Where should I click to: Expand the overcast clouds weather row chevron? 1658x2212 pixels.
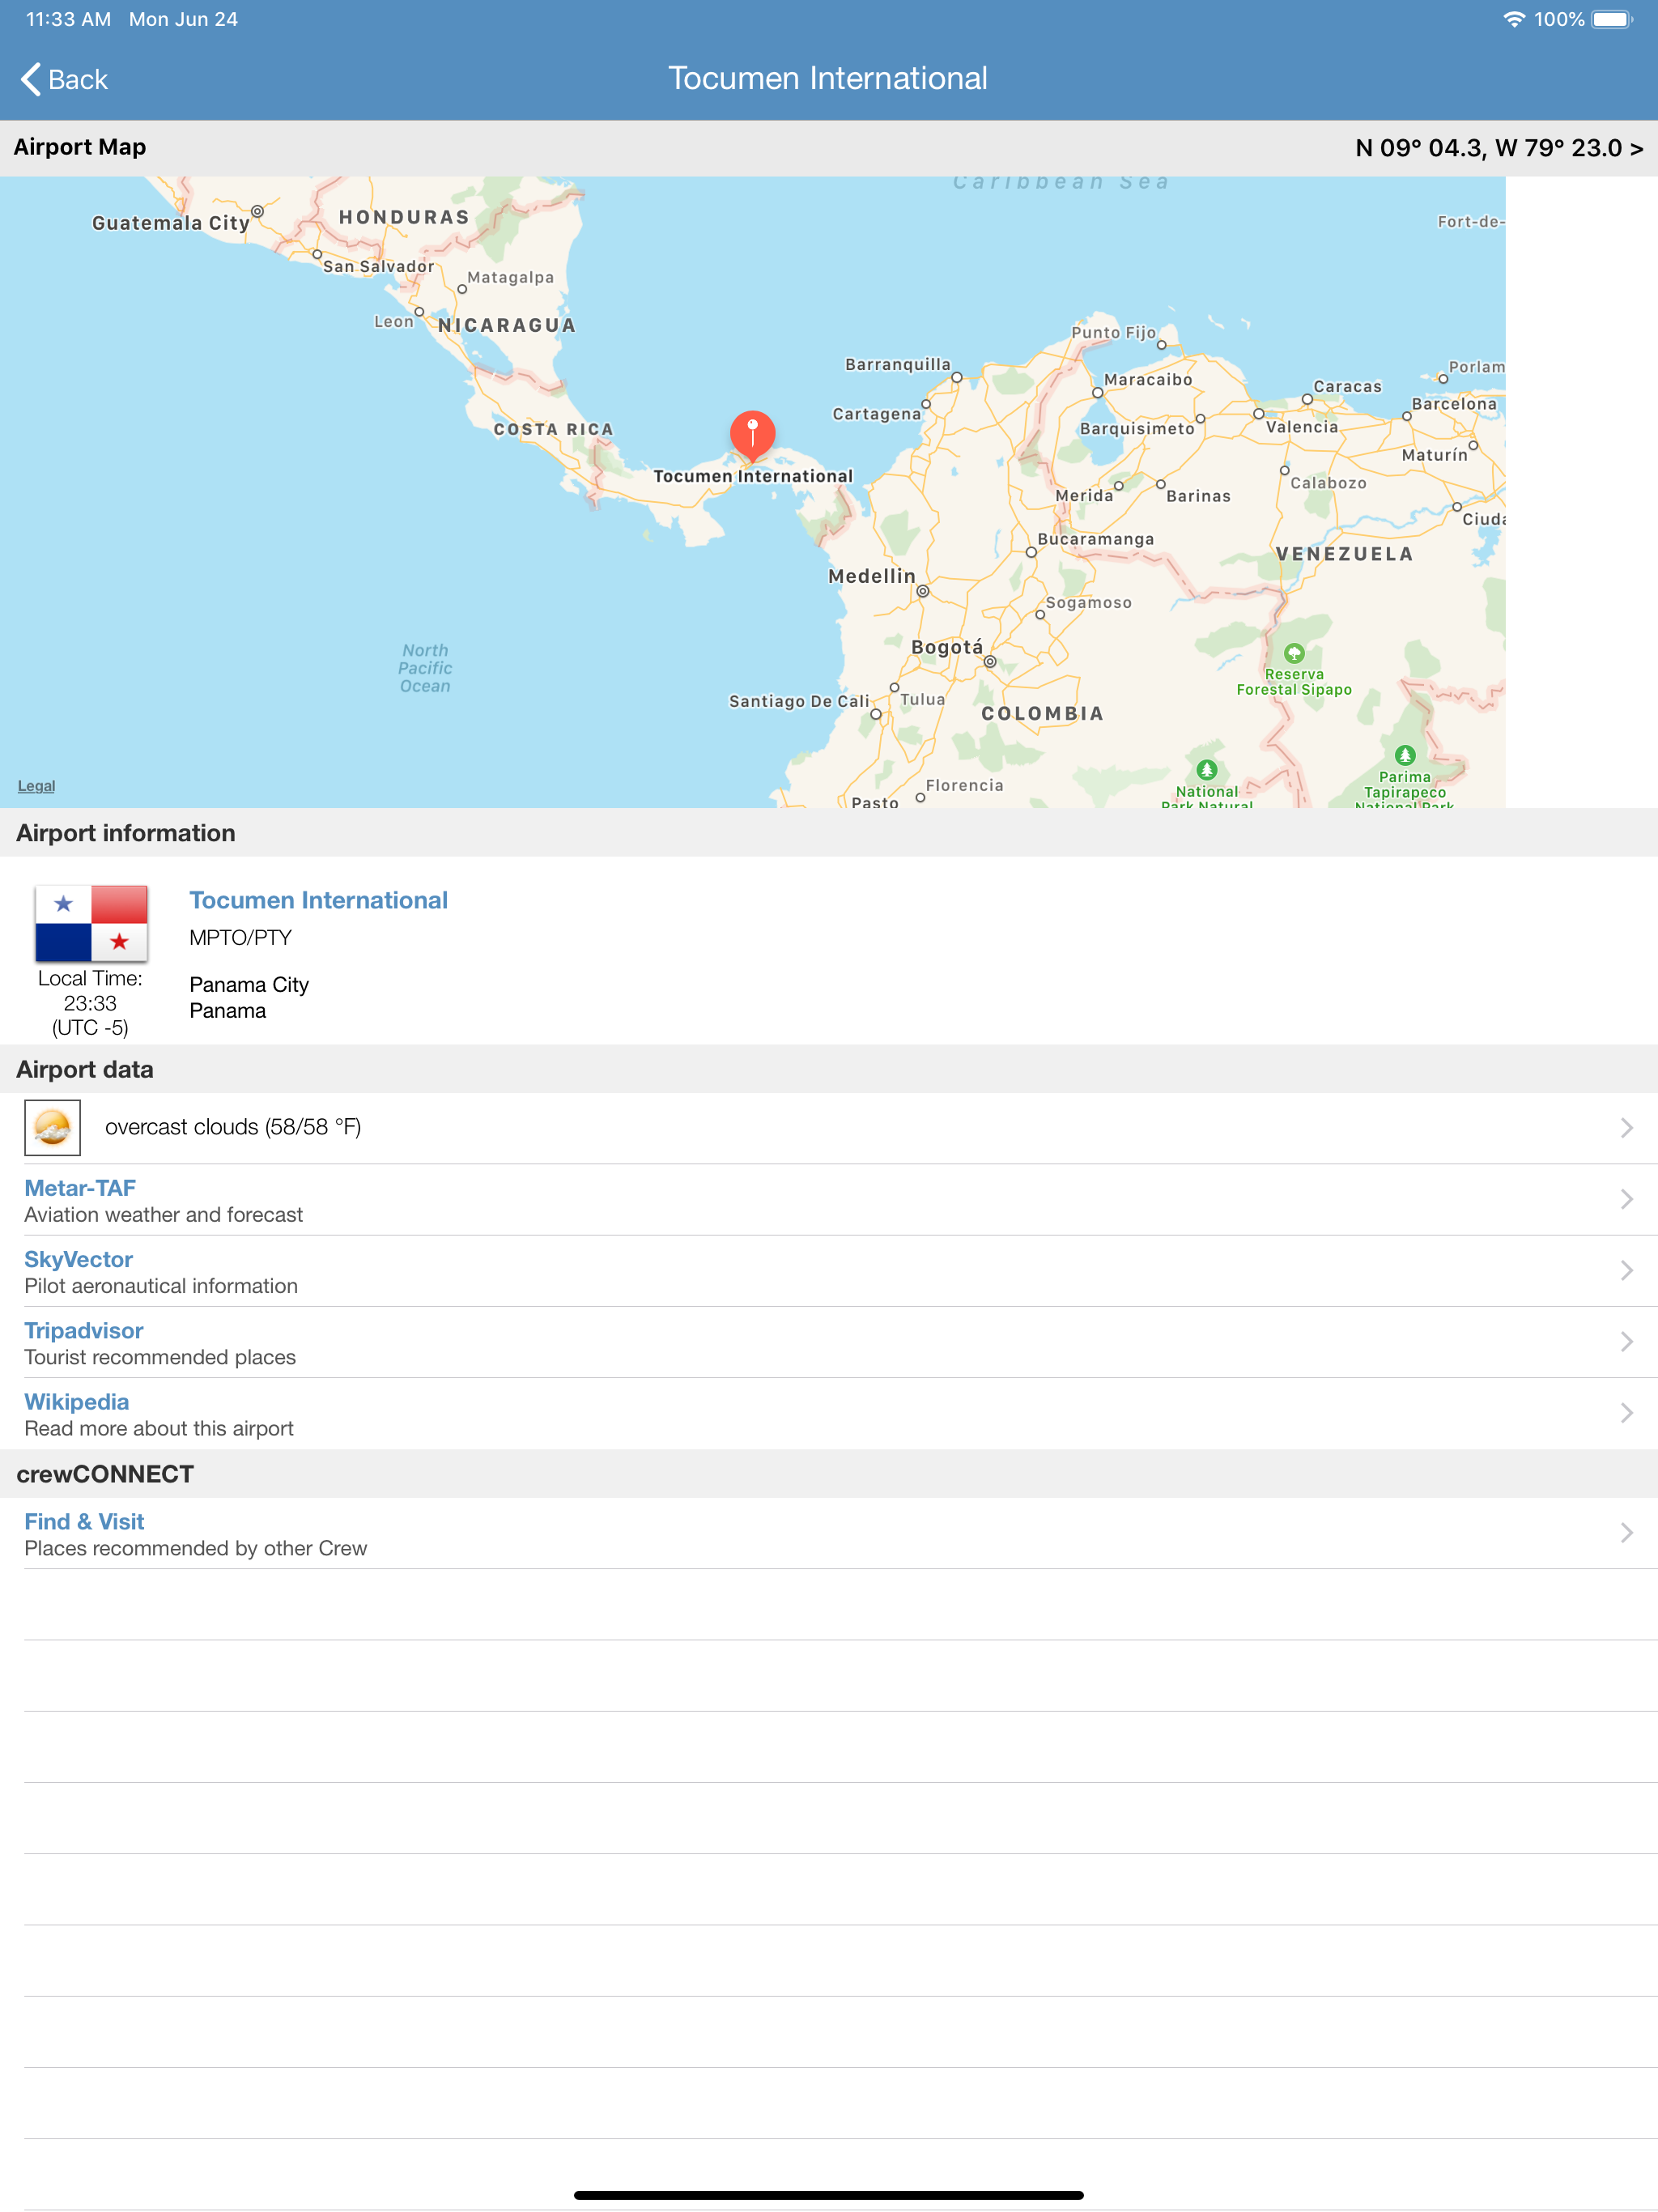(1626, 1127)
